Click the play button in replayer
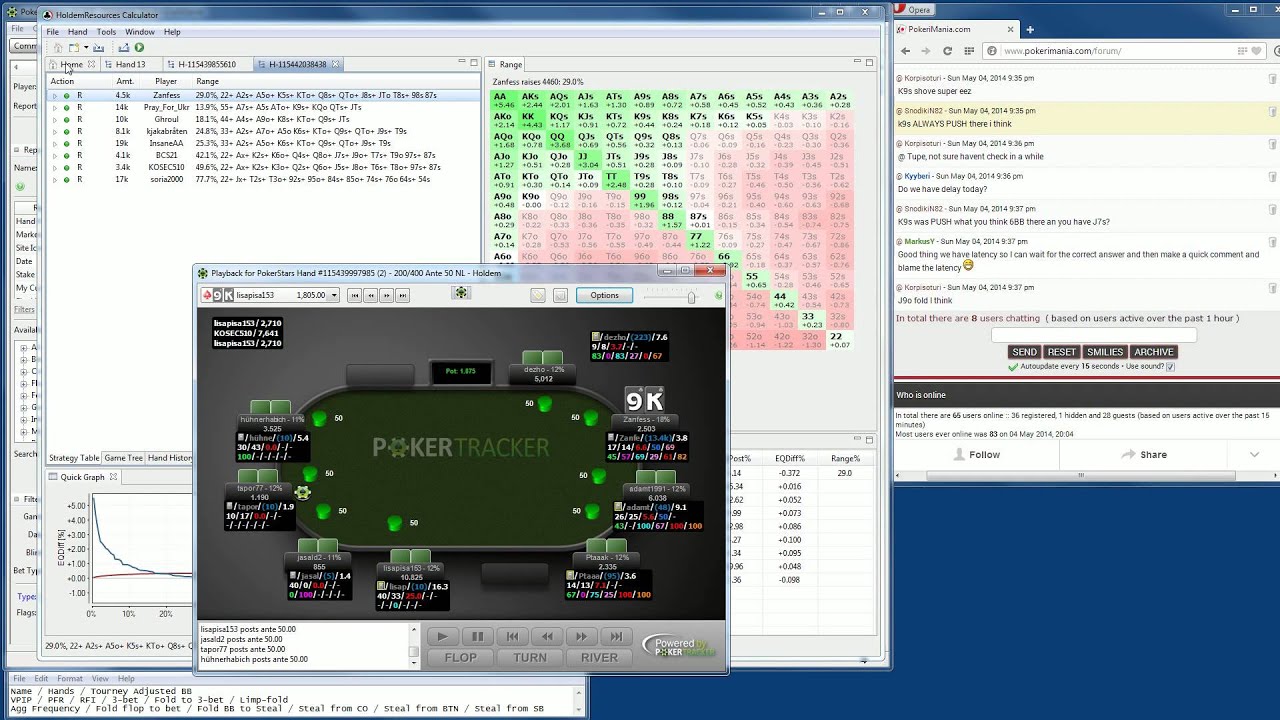 pos(442,636)
